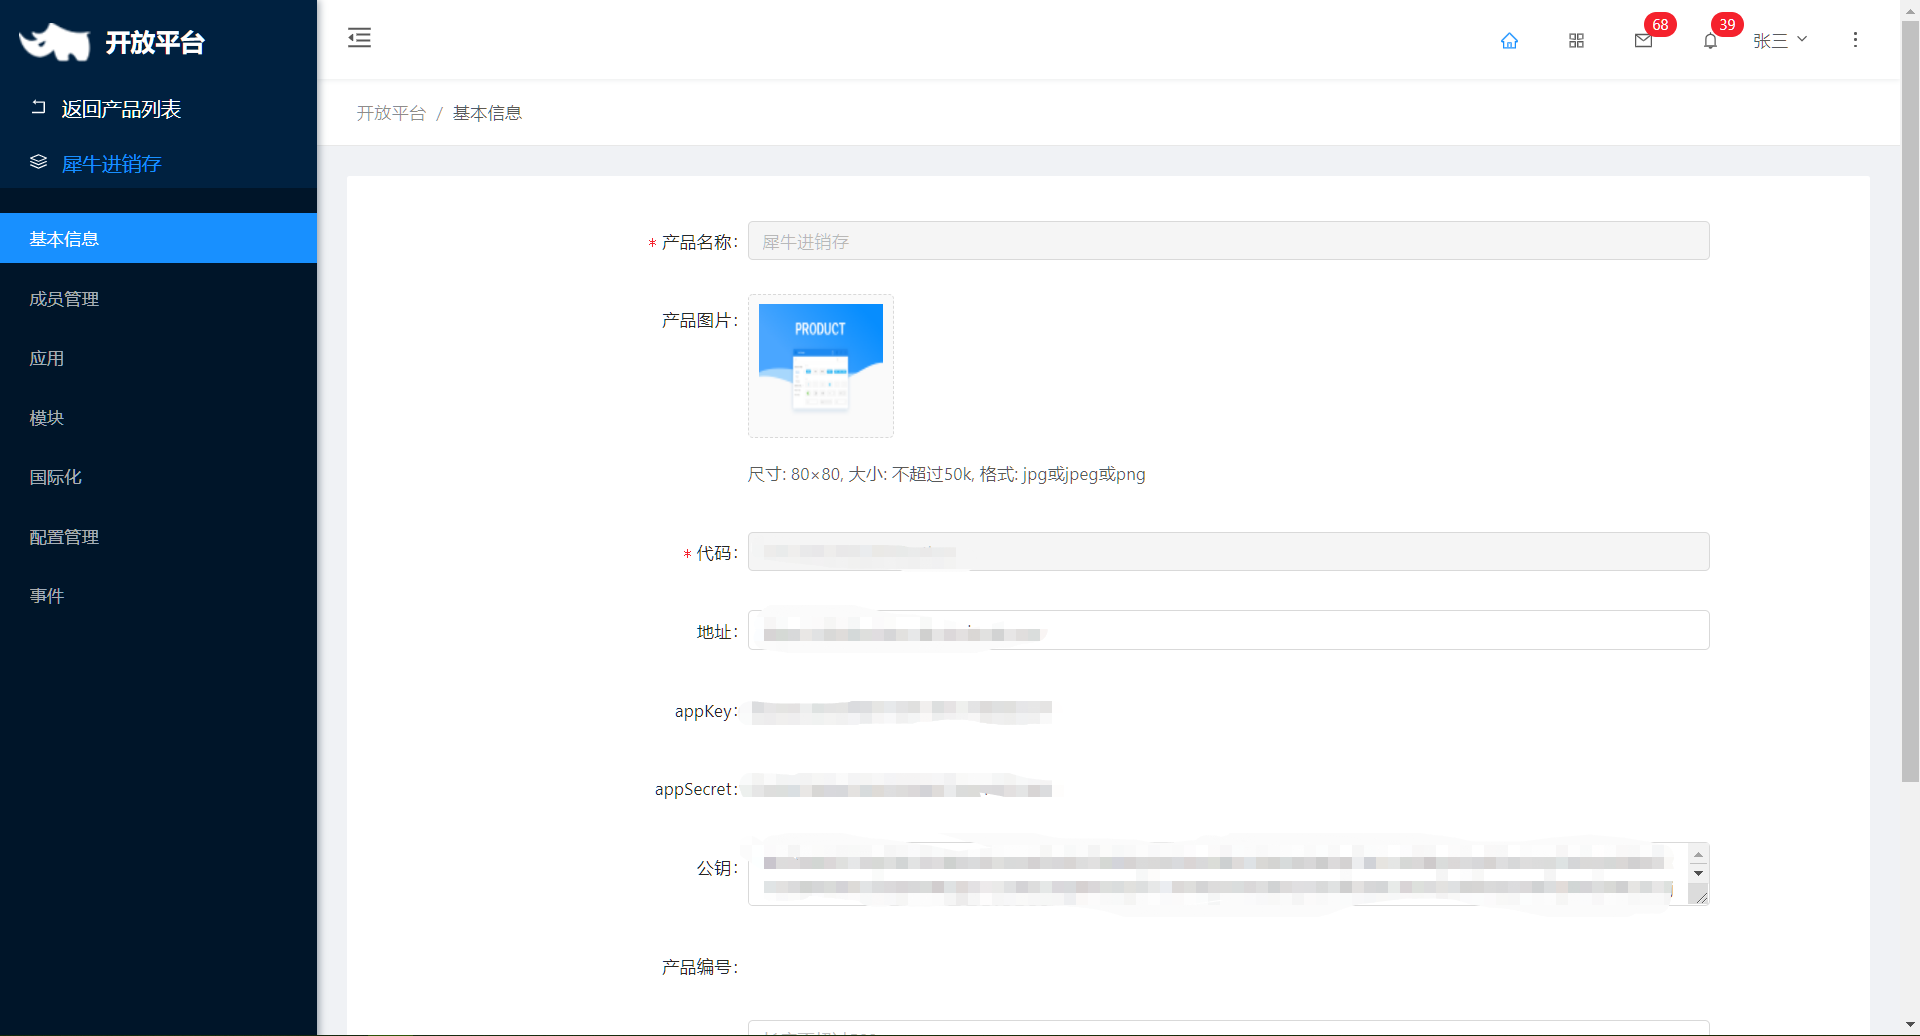The width and height of the screenshot is (1920, 1036).
Task: Open 配置管理 in the sidebar
Action: click(158, 536)
